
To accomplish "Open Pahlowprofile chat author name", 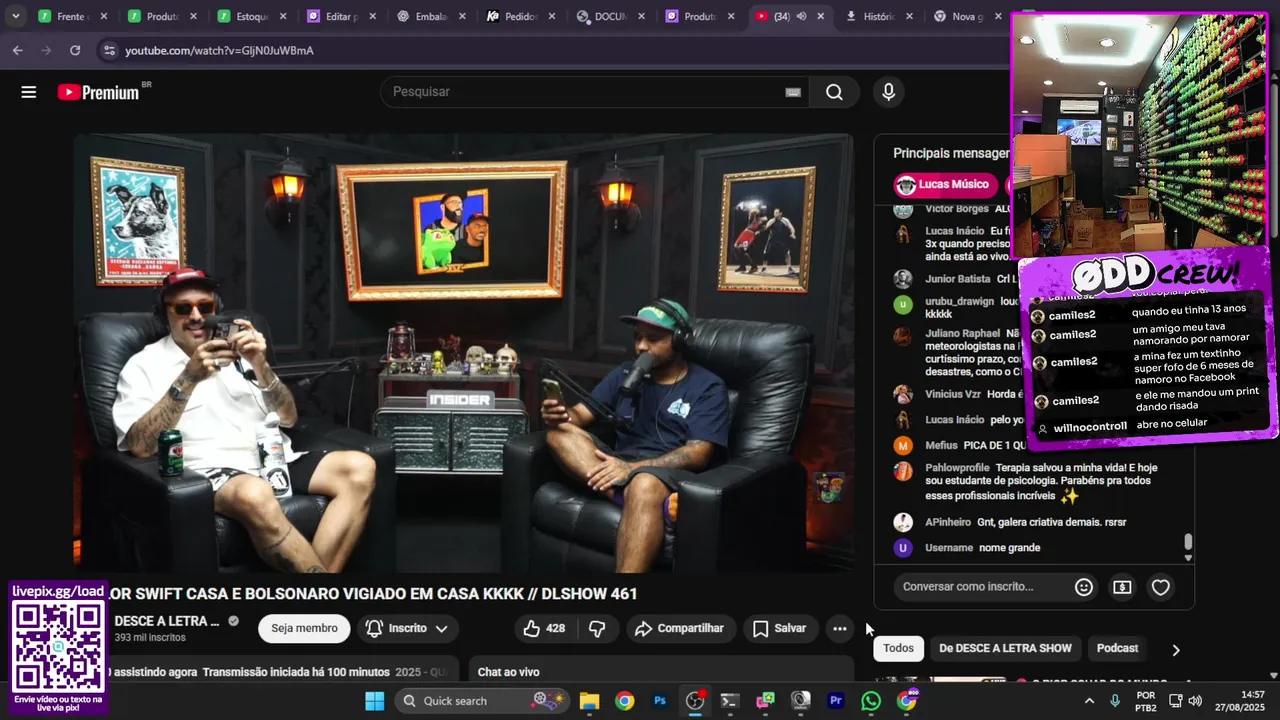I will (957, 468).
